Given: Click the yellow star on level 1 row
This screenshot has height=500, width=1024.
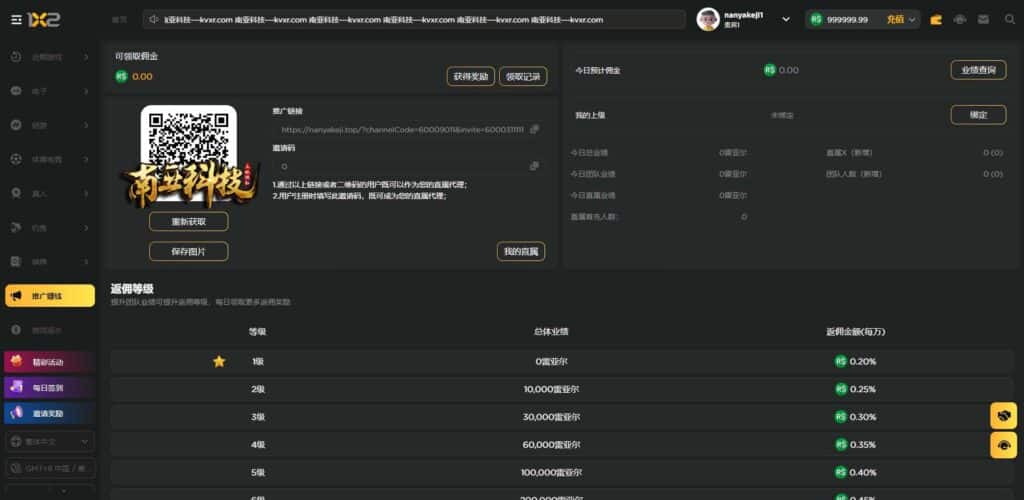Looking at the screenshot, I should [219, 361].
